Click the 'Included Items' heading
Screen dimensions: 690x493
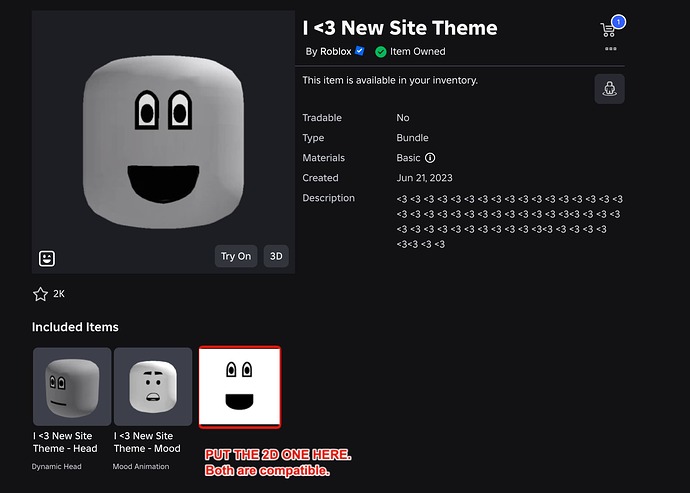coord(75,327)
